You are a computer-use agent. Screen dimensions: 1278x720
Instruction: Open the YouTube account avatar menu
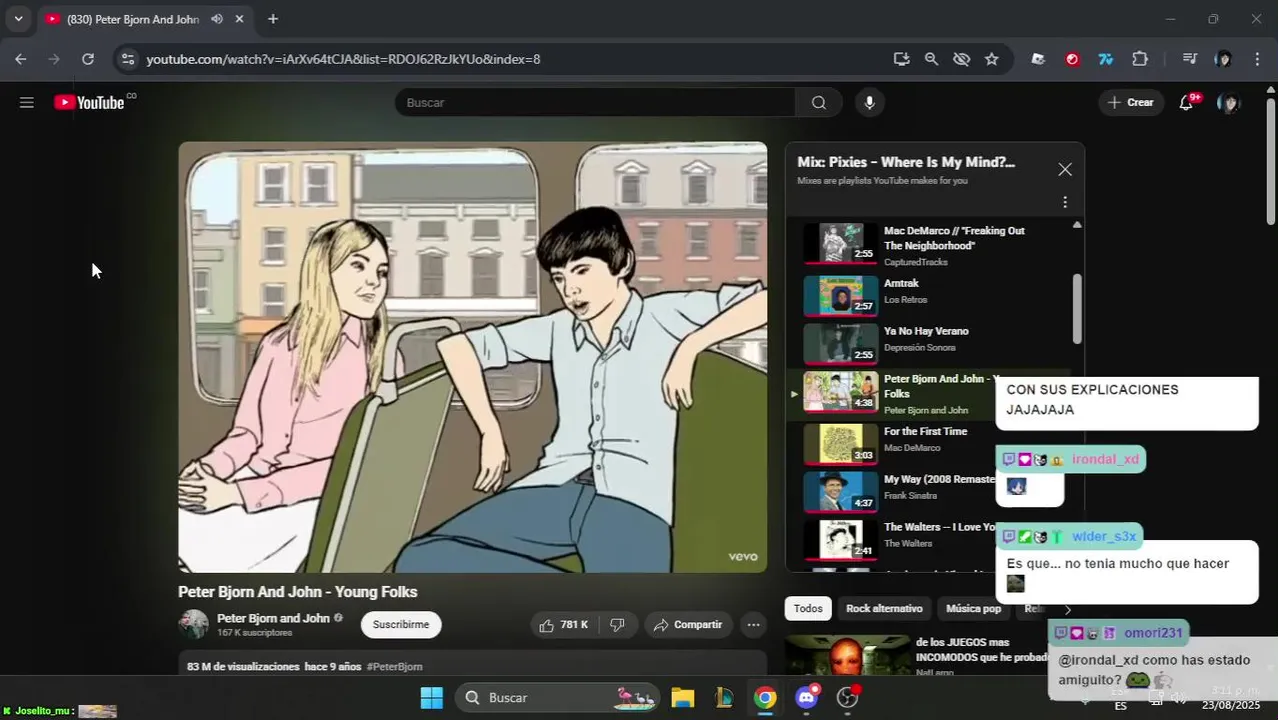(x=1229, y=102)
